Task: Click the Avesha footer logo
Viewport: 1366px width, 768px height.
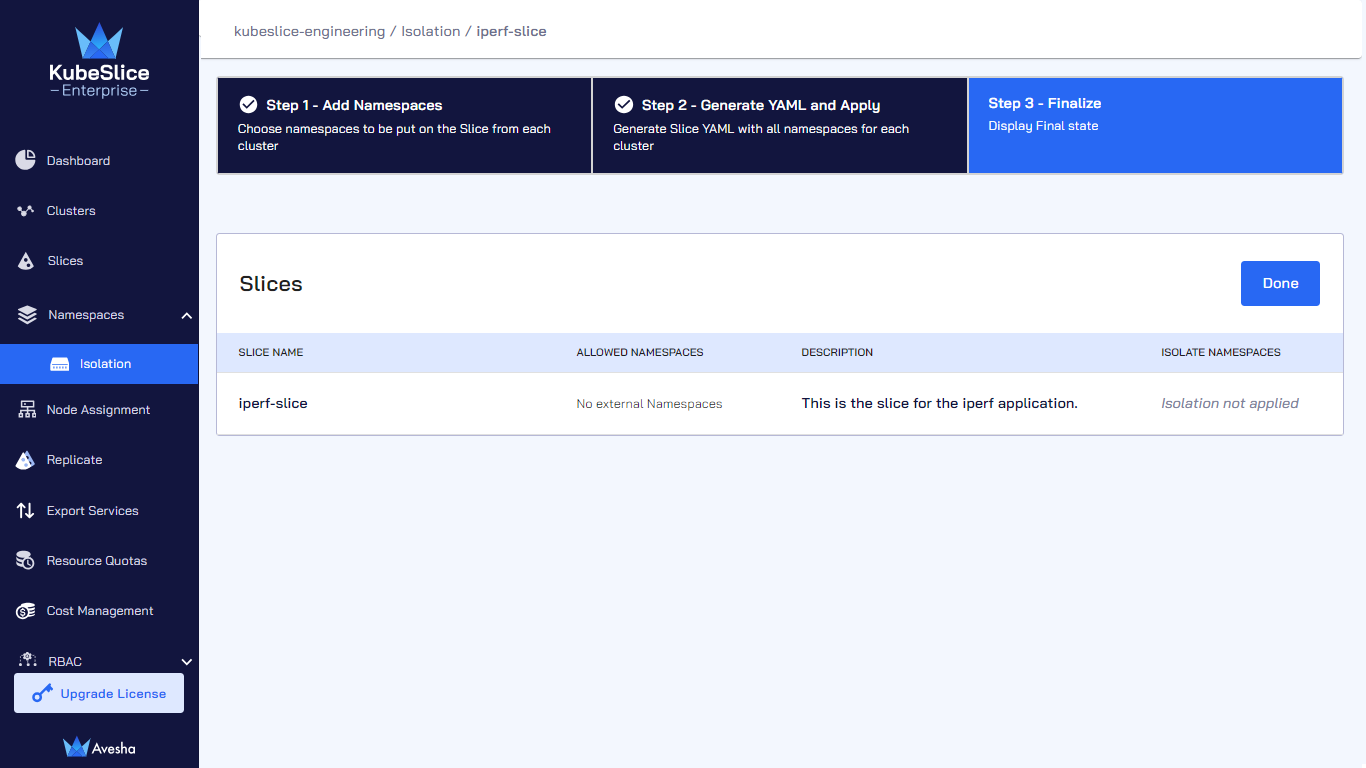Action: click(x=99, y=747)
